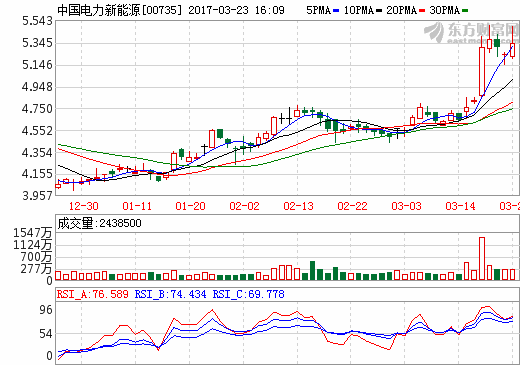Click the 5.146 price axis label
The height and width of the screenshot is (365, 520).
point(37,65)
